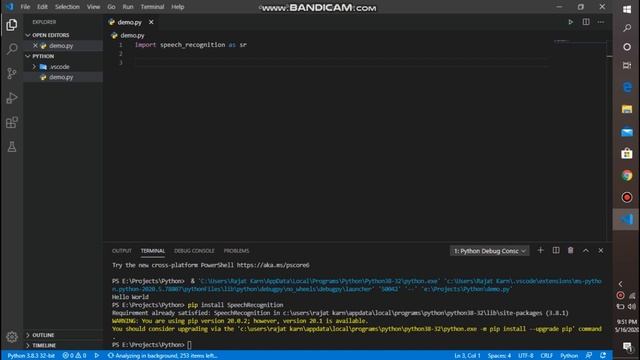Open the editor More Actions ellipsis
The image size is (640, 360).
pyautogui.click(x=601, y=22)
